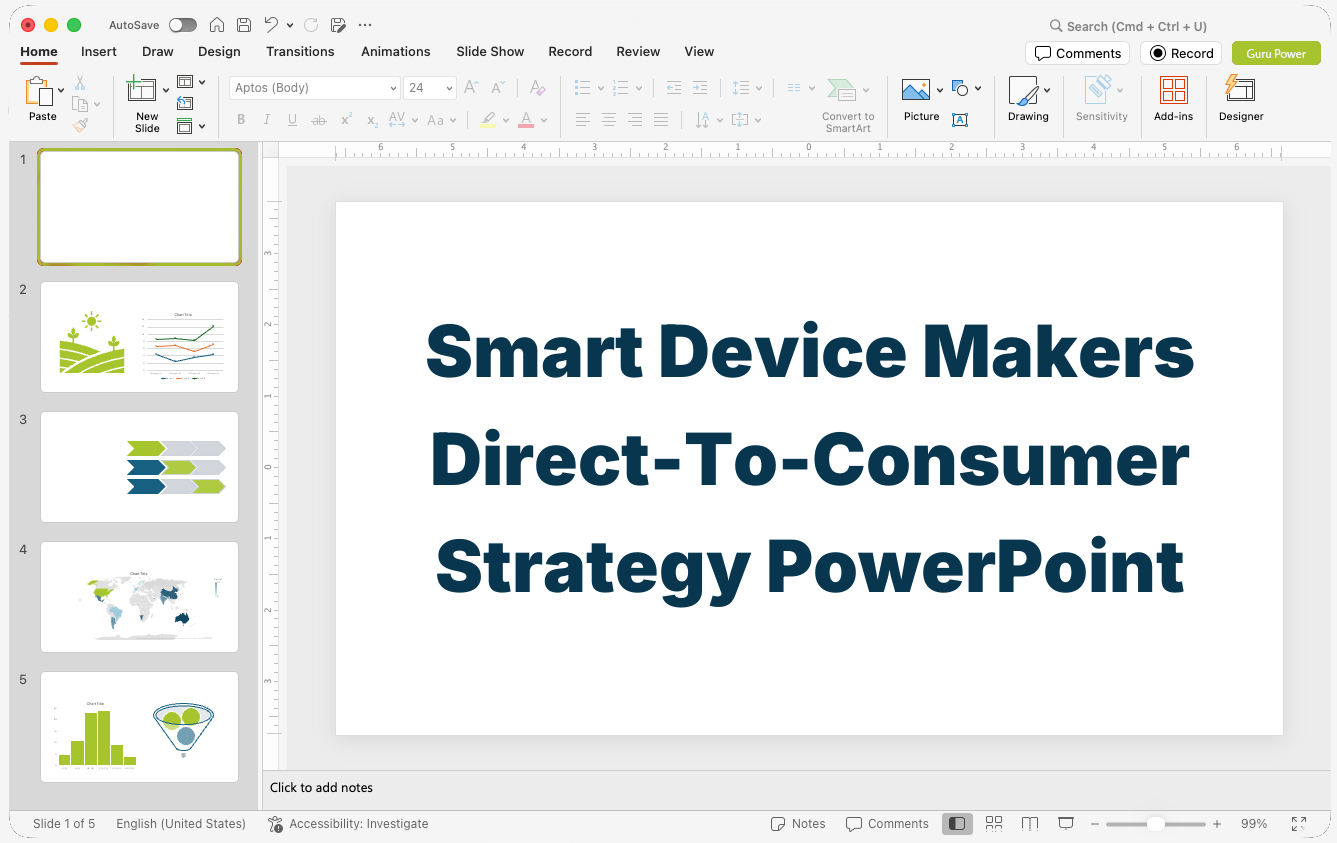
Task: Click the text highlight yellow swatch
Action: coord(488,120)
